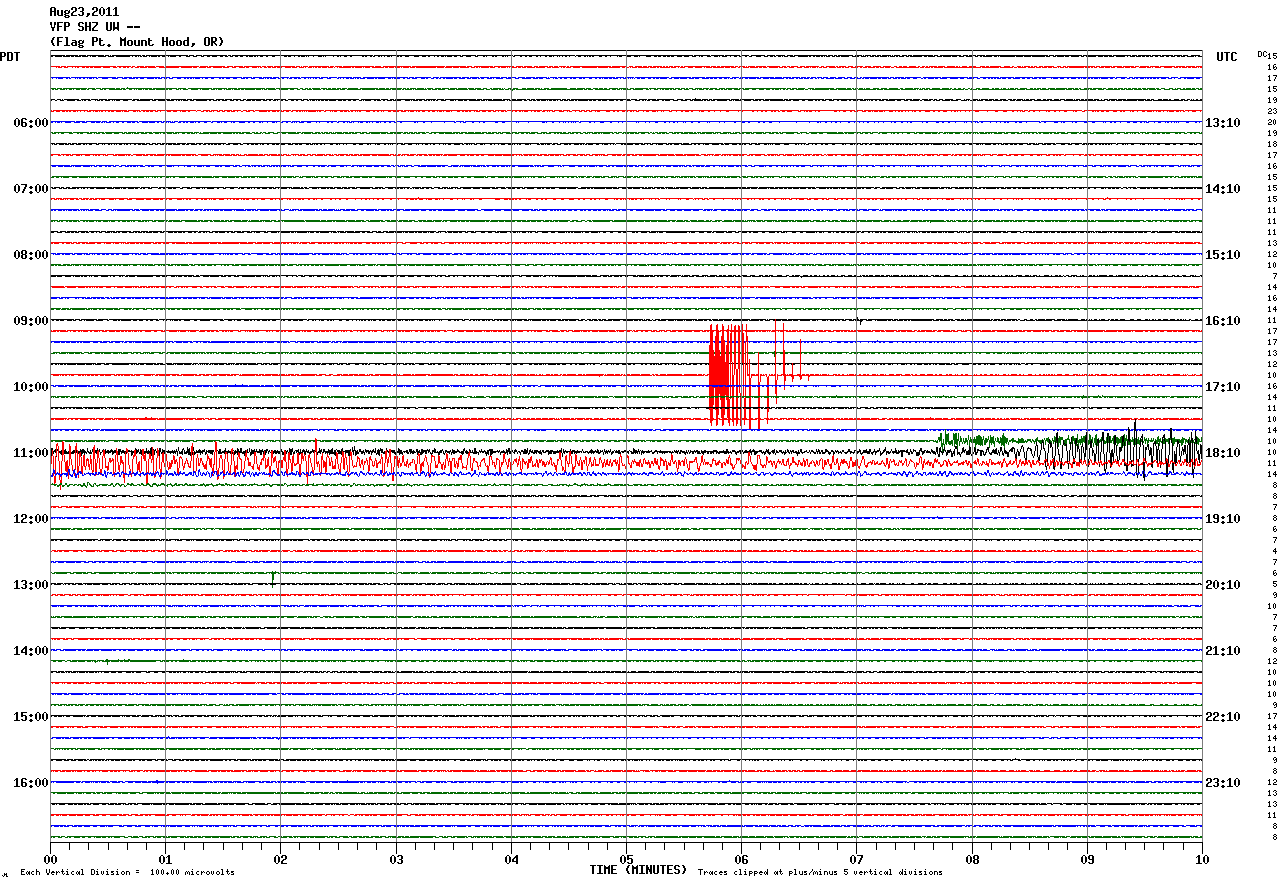The width and height of the screenshot is (1282, 886).
Task: Select the 05 minute axis tick label
Action: click(x=626, y=859)
